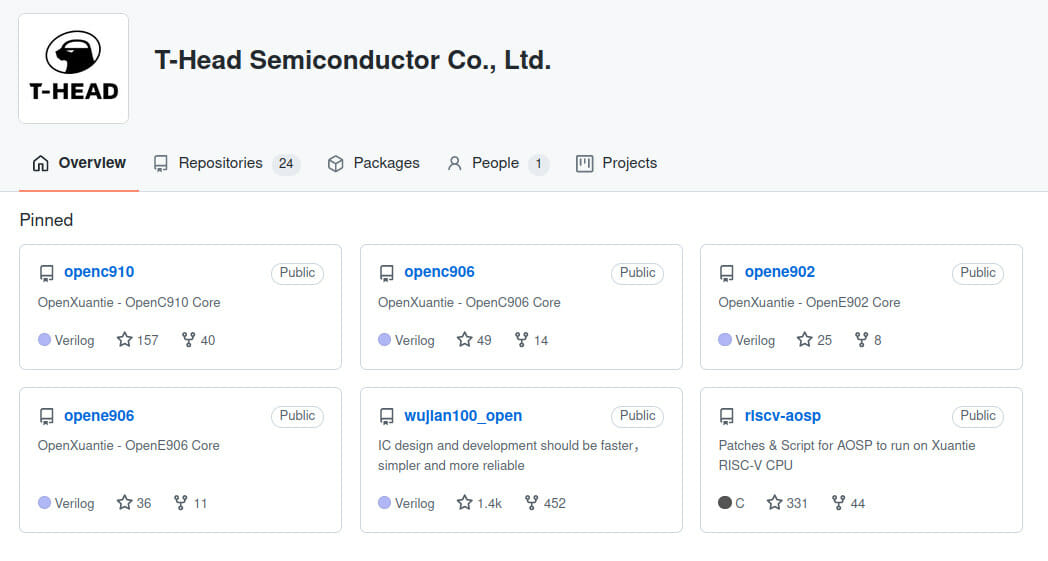1048x561 pixels.
Task: Go to the Projects tab
Action: (x=616, y=163)
